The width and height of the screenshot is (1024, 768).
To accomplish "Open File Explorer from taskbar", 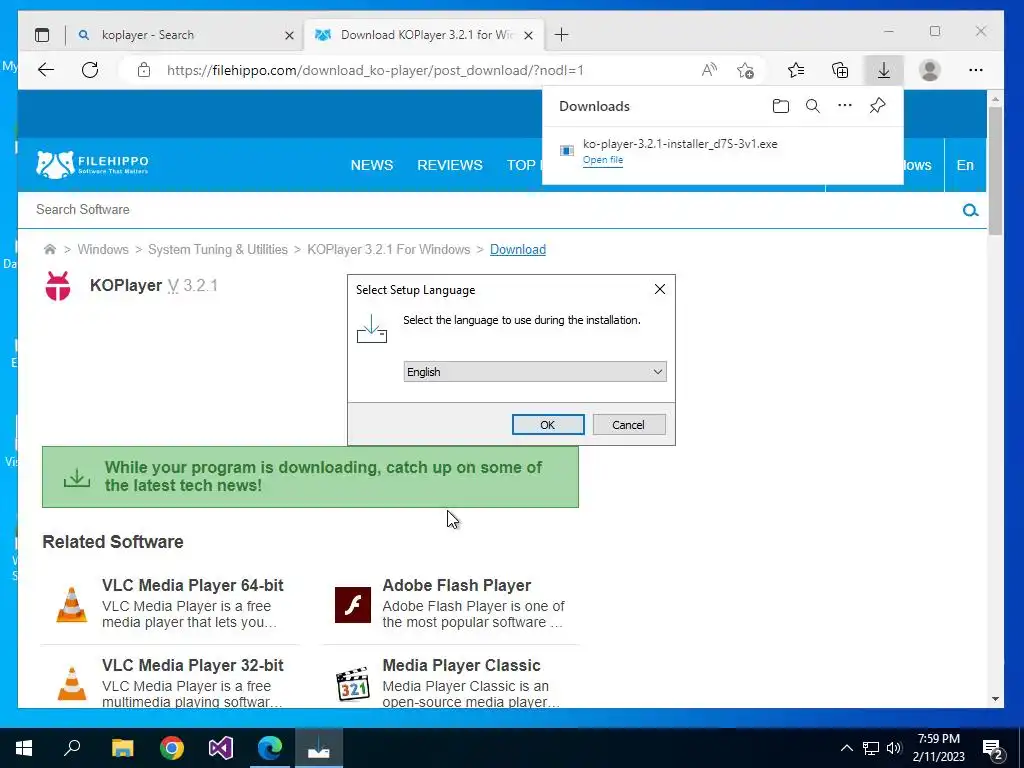I will point(122,748).
